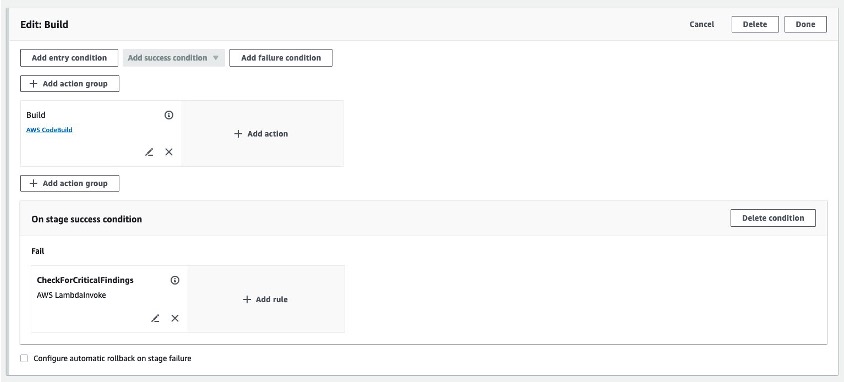Image resolution: width=844 pixels, height=382 pixels.
Task: Add action group above Build action
Action: click(x=70, y=84)
